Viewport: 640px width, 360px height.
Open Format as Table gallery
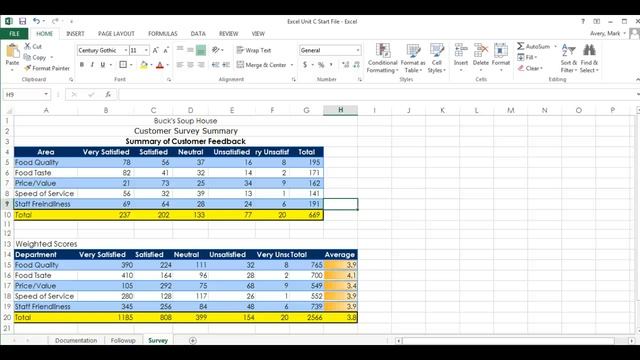coord(413,58)
